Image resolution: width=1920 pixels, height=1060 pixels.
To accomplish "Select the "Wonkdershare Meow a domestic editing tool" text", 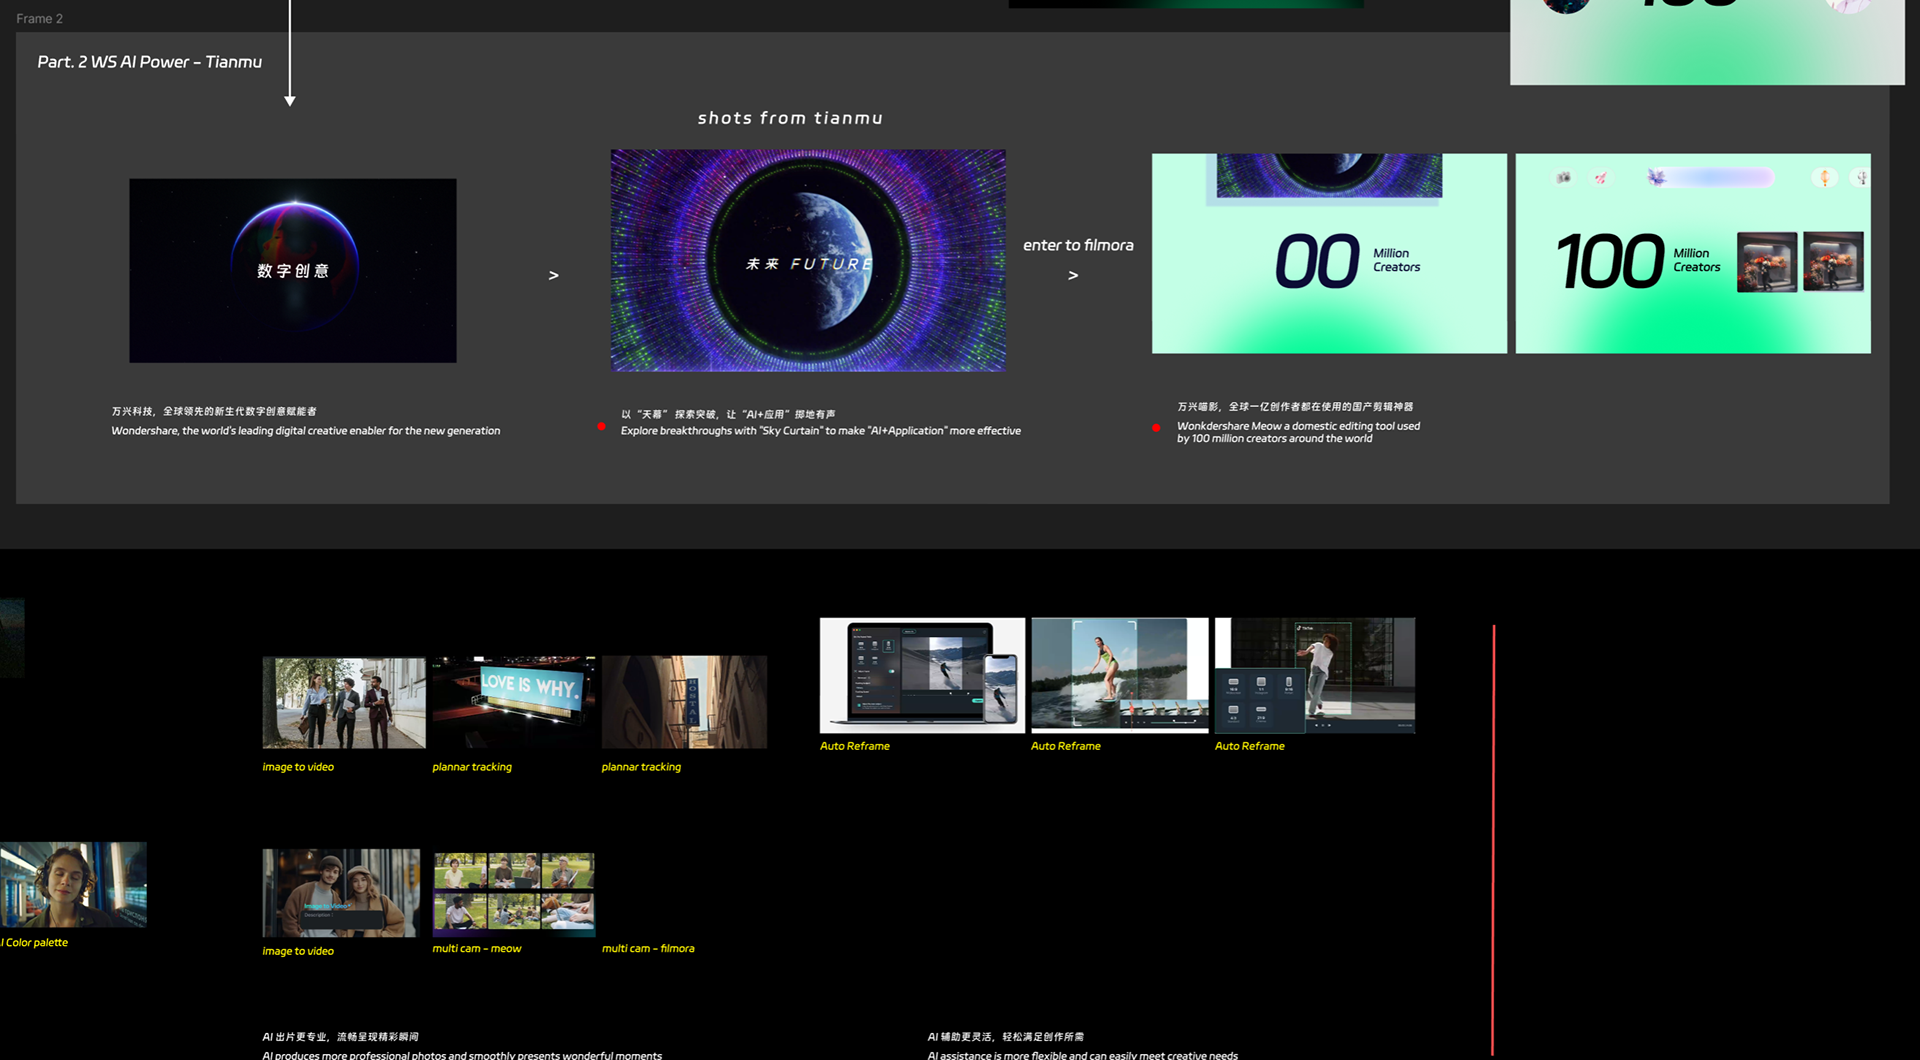I will [x=1298, y=432].
